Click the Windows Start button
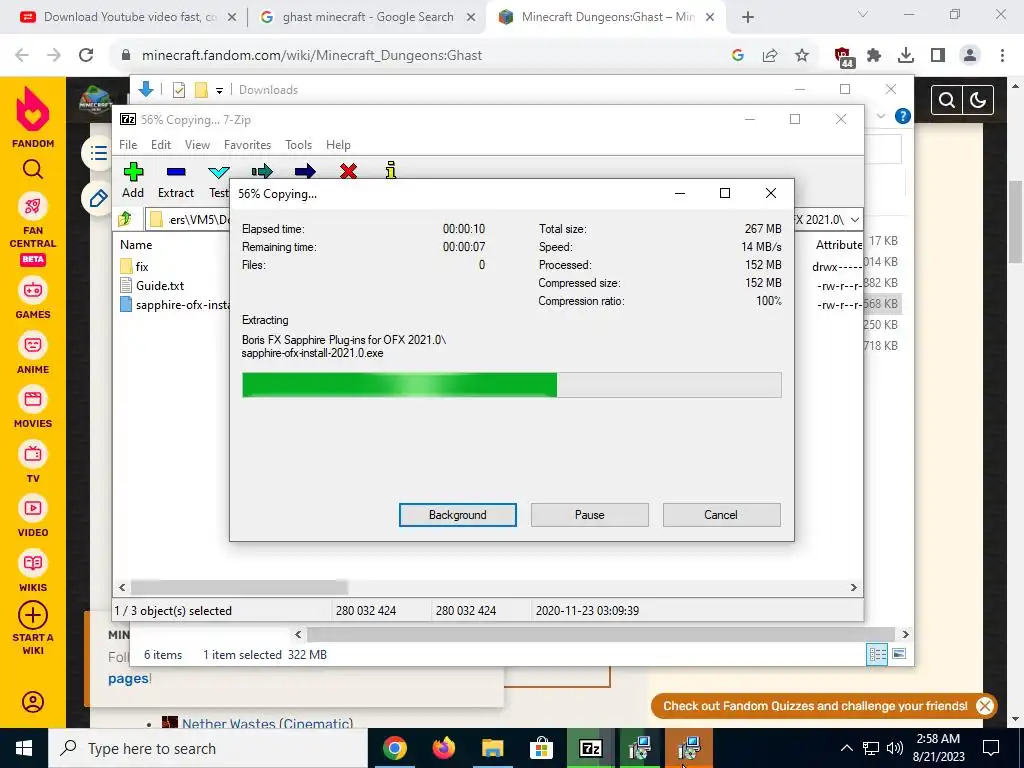Viewport: 1024px width, 768px height. coord(24,748)
